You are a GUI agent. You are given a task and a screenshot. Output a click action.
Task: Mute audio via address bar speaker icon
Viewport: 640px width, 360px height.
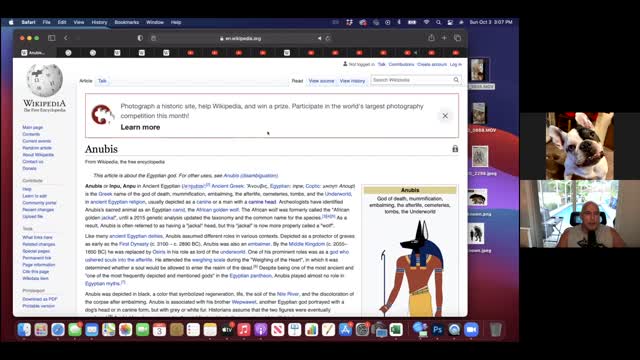click(x=319, y=38)
